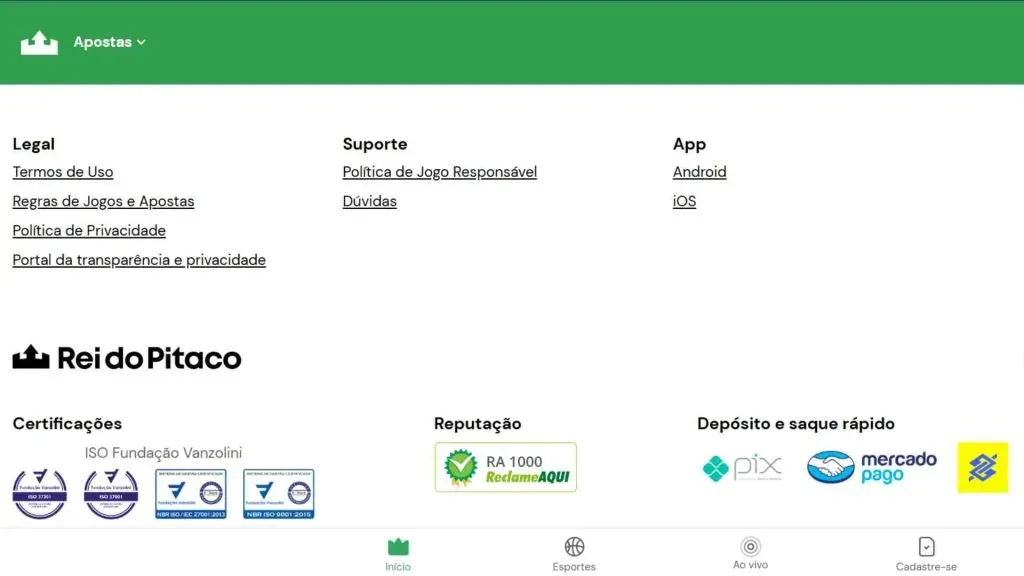Select the Esportes basketball icon

tap(573, 545)
